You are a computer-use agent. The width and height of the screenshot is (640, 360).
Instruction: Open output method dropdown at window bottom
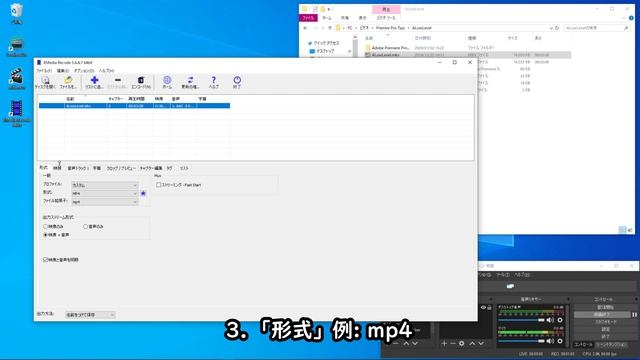click(x=90, y=315)
